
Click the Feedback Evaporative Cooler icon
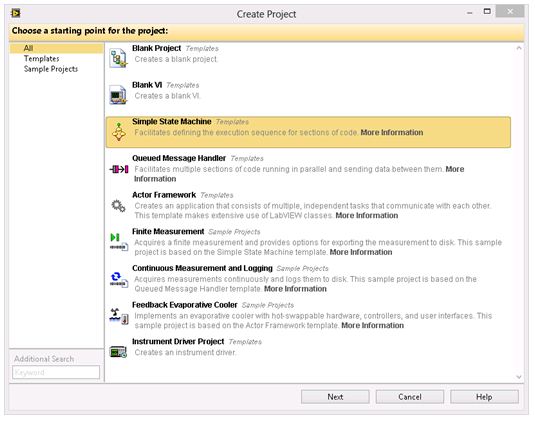click(119, 316)
